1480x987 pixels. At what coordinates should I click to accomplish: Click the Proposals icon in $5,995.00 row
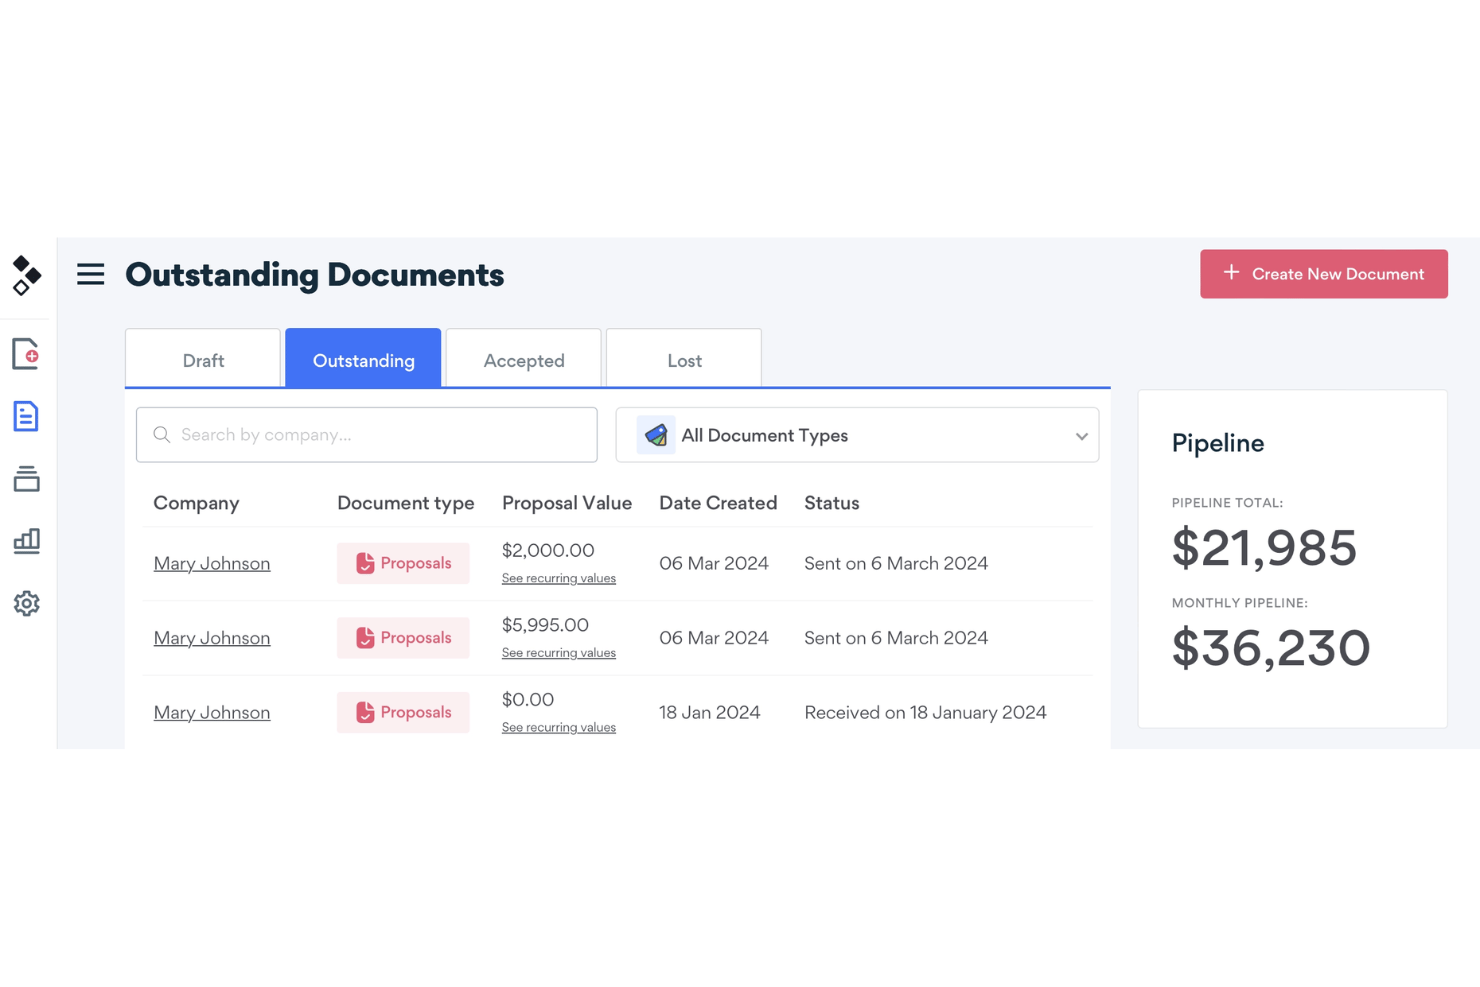[365, 638]
